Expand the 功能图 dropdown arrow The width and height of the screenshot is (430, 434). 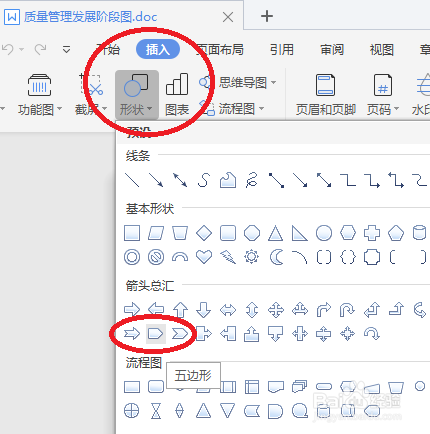pyautogui.click(x=60, y=109)
